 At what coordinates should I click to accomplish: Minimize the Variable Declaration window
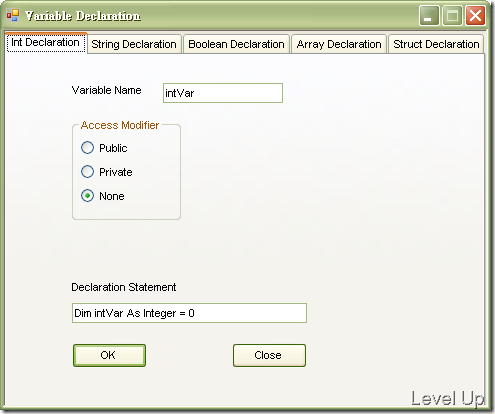429,15
